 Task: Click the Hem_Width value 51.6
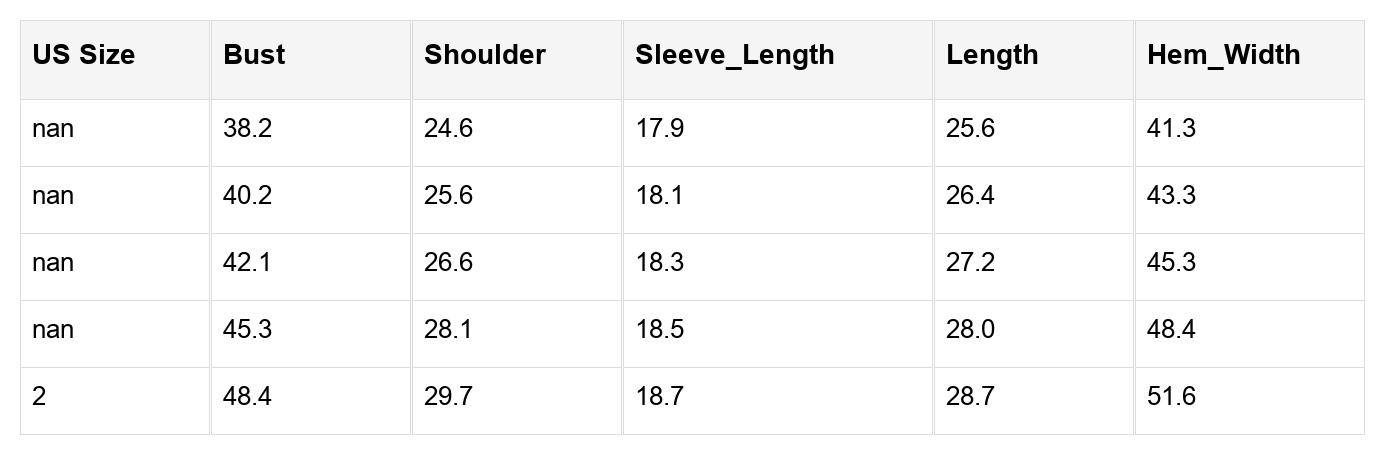1172,397
